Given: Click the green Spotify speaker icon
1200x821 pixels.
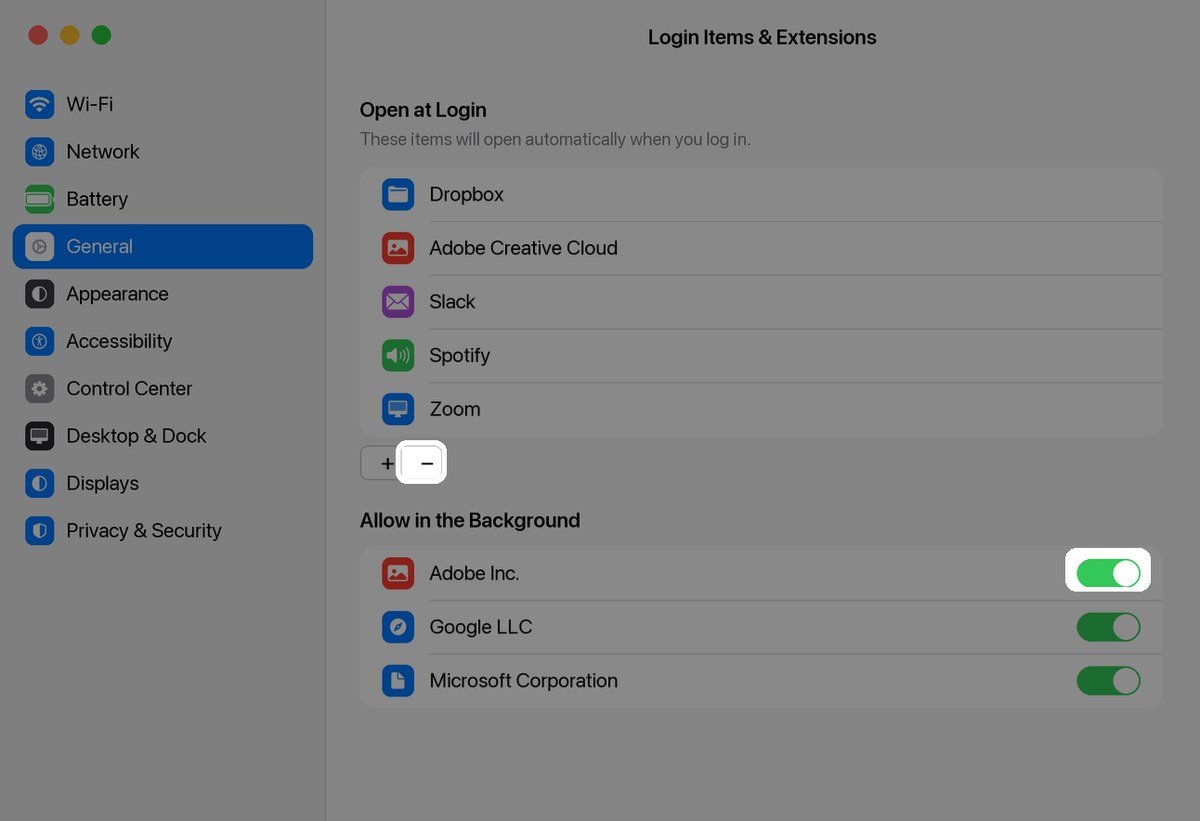Looking at the screenshot, I should (398, 355).
